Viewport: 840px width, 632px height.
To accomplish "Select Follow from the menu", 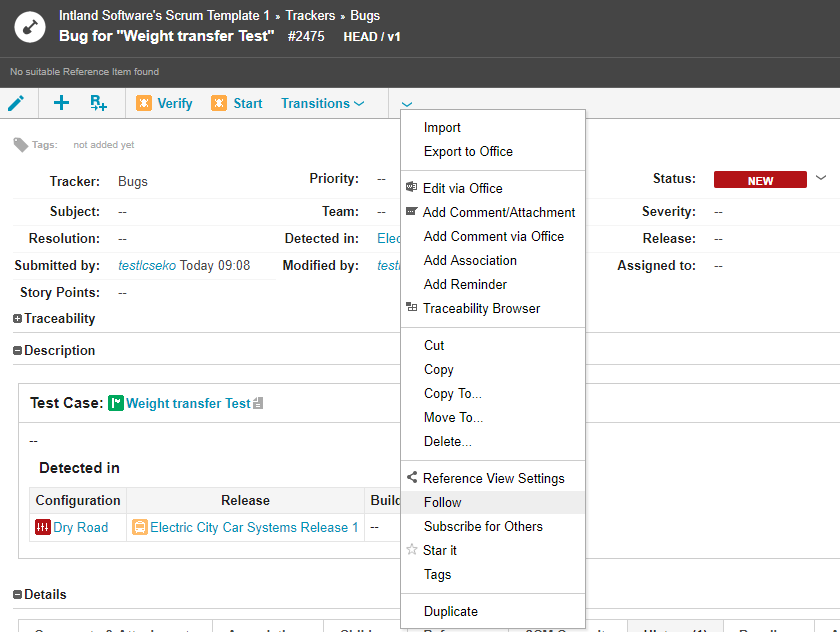I will pos(442,502).
